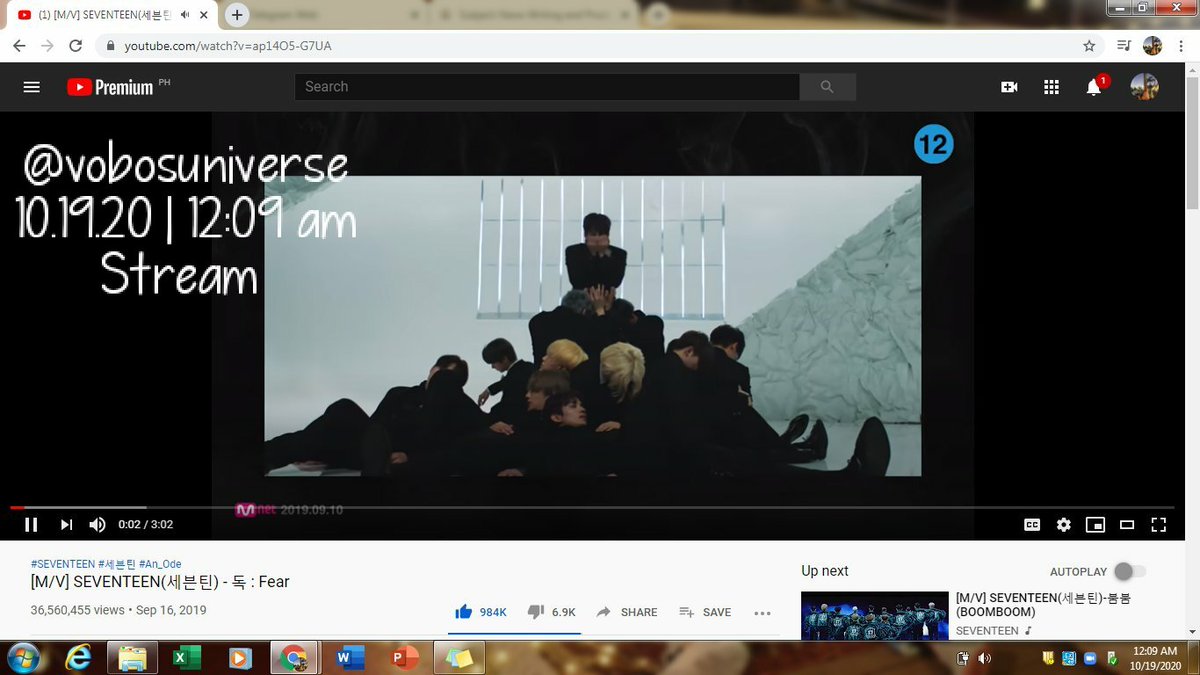Open the media player taskbar icon
Viewport: 1200px width, 675px height.
240,658
